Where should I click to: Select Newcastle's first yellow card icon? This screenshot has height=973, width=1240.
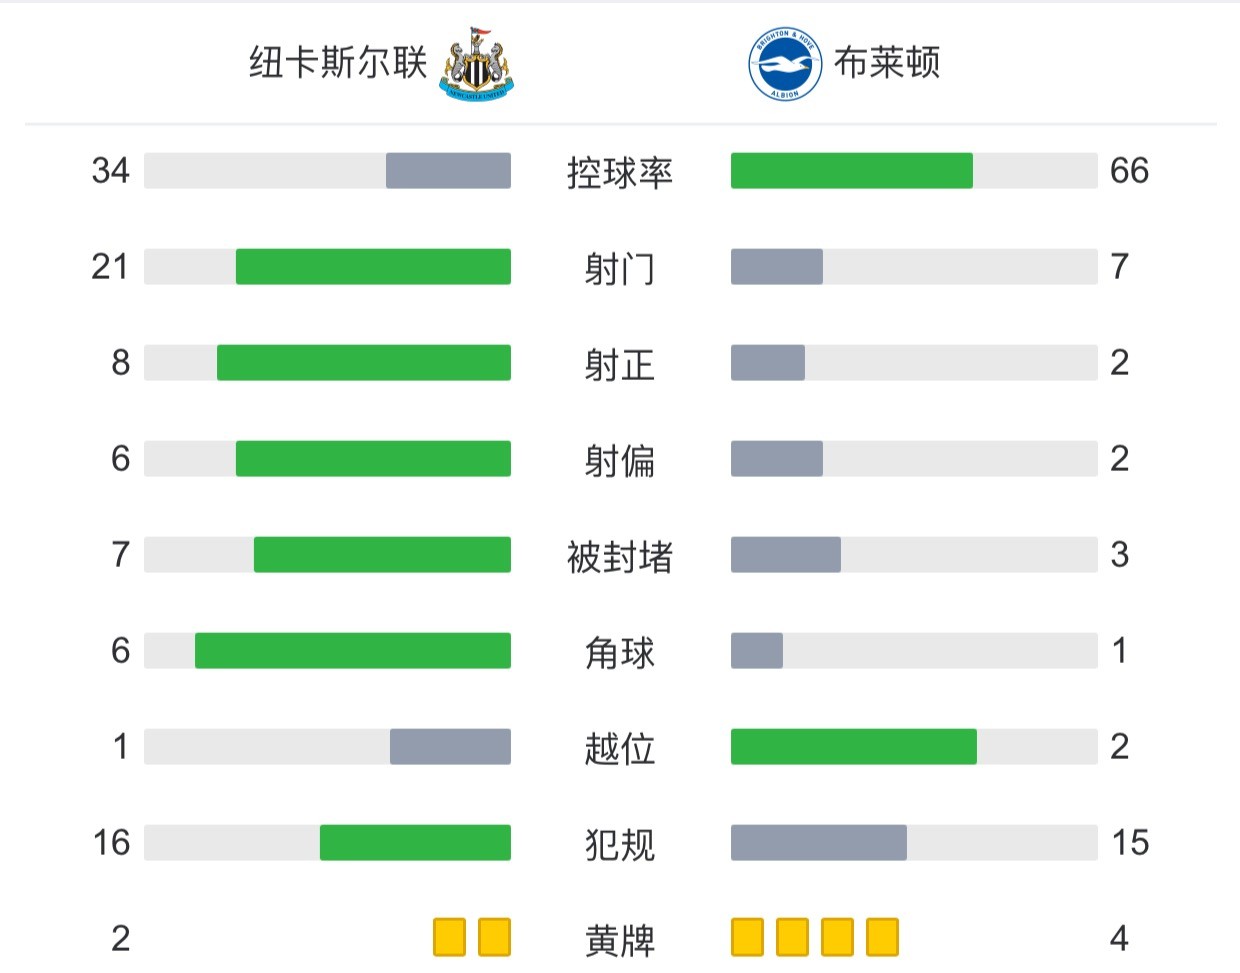pyautogui.click(x=450, y=938)
